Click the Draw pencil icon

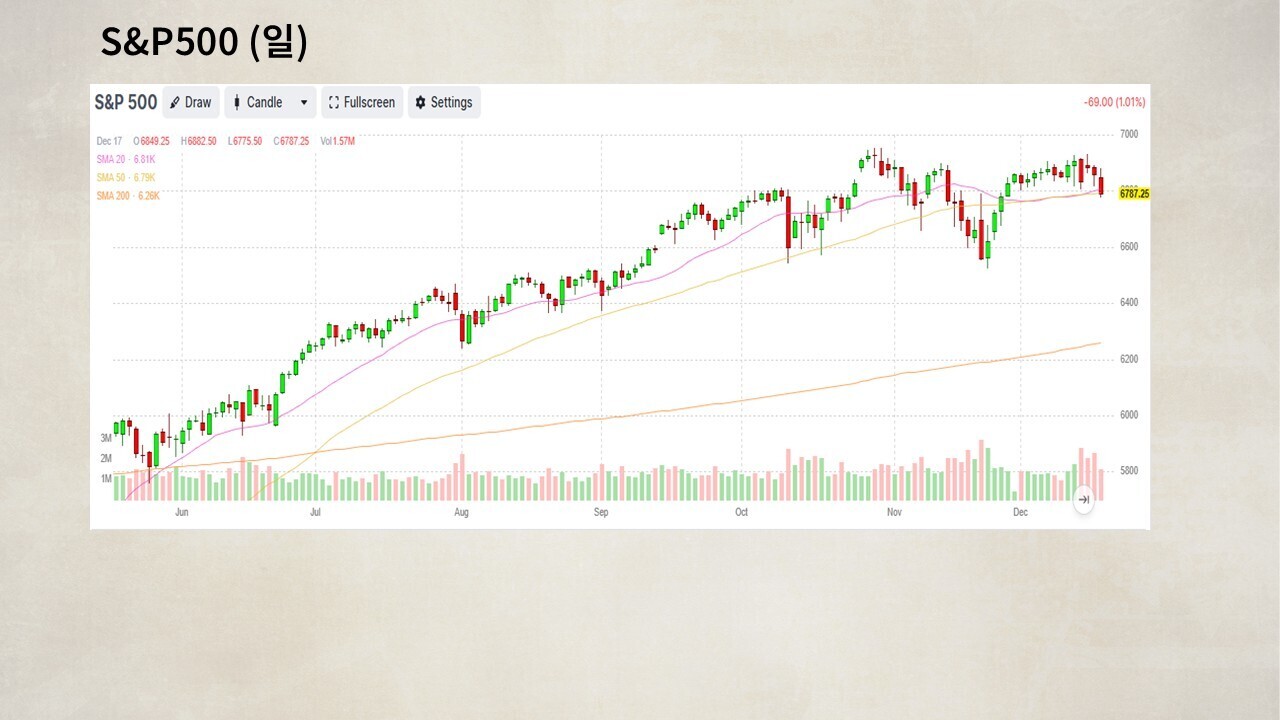click(175, 103)
